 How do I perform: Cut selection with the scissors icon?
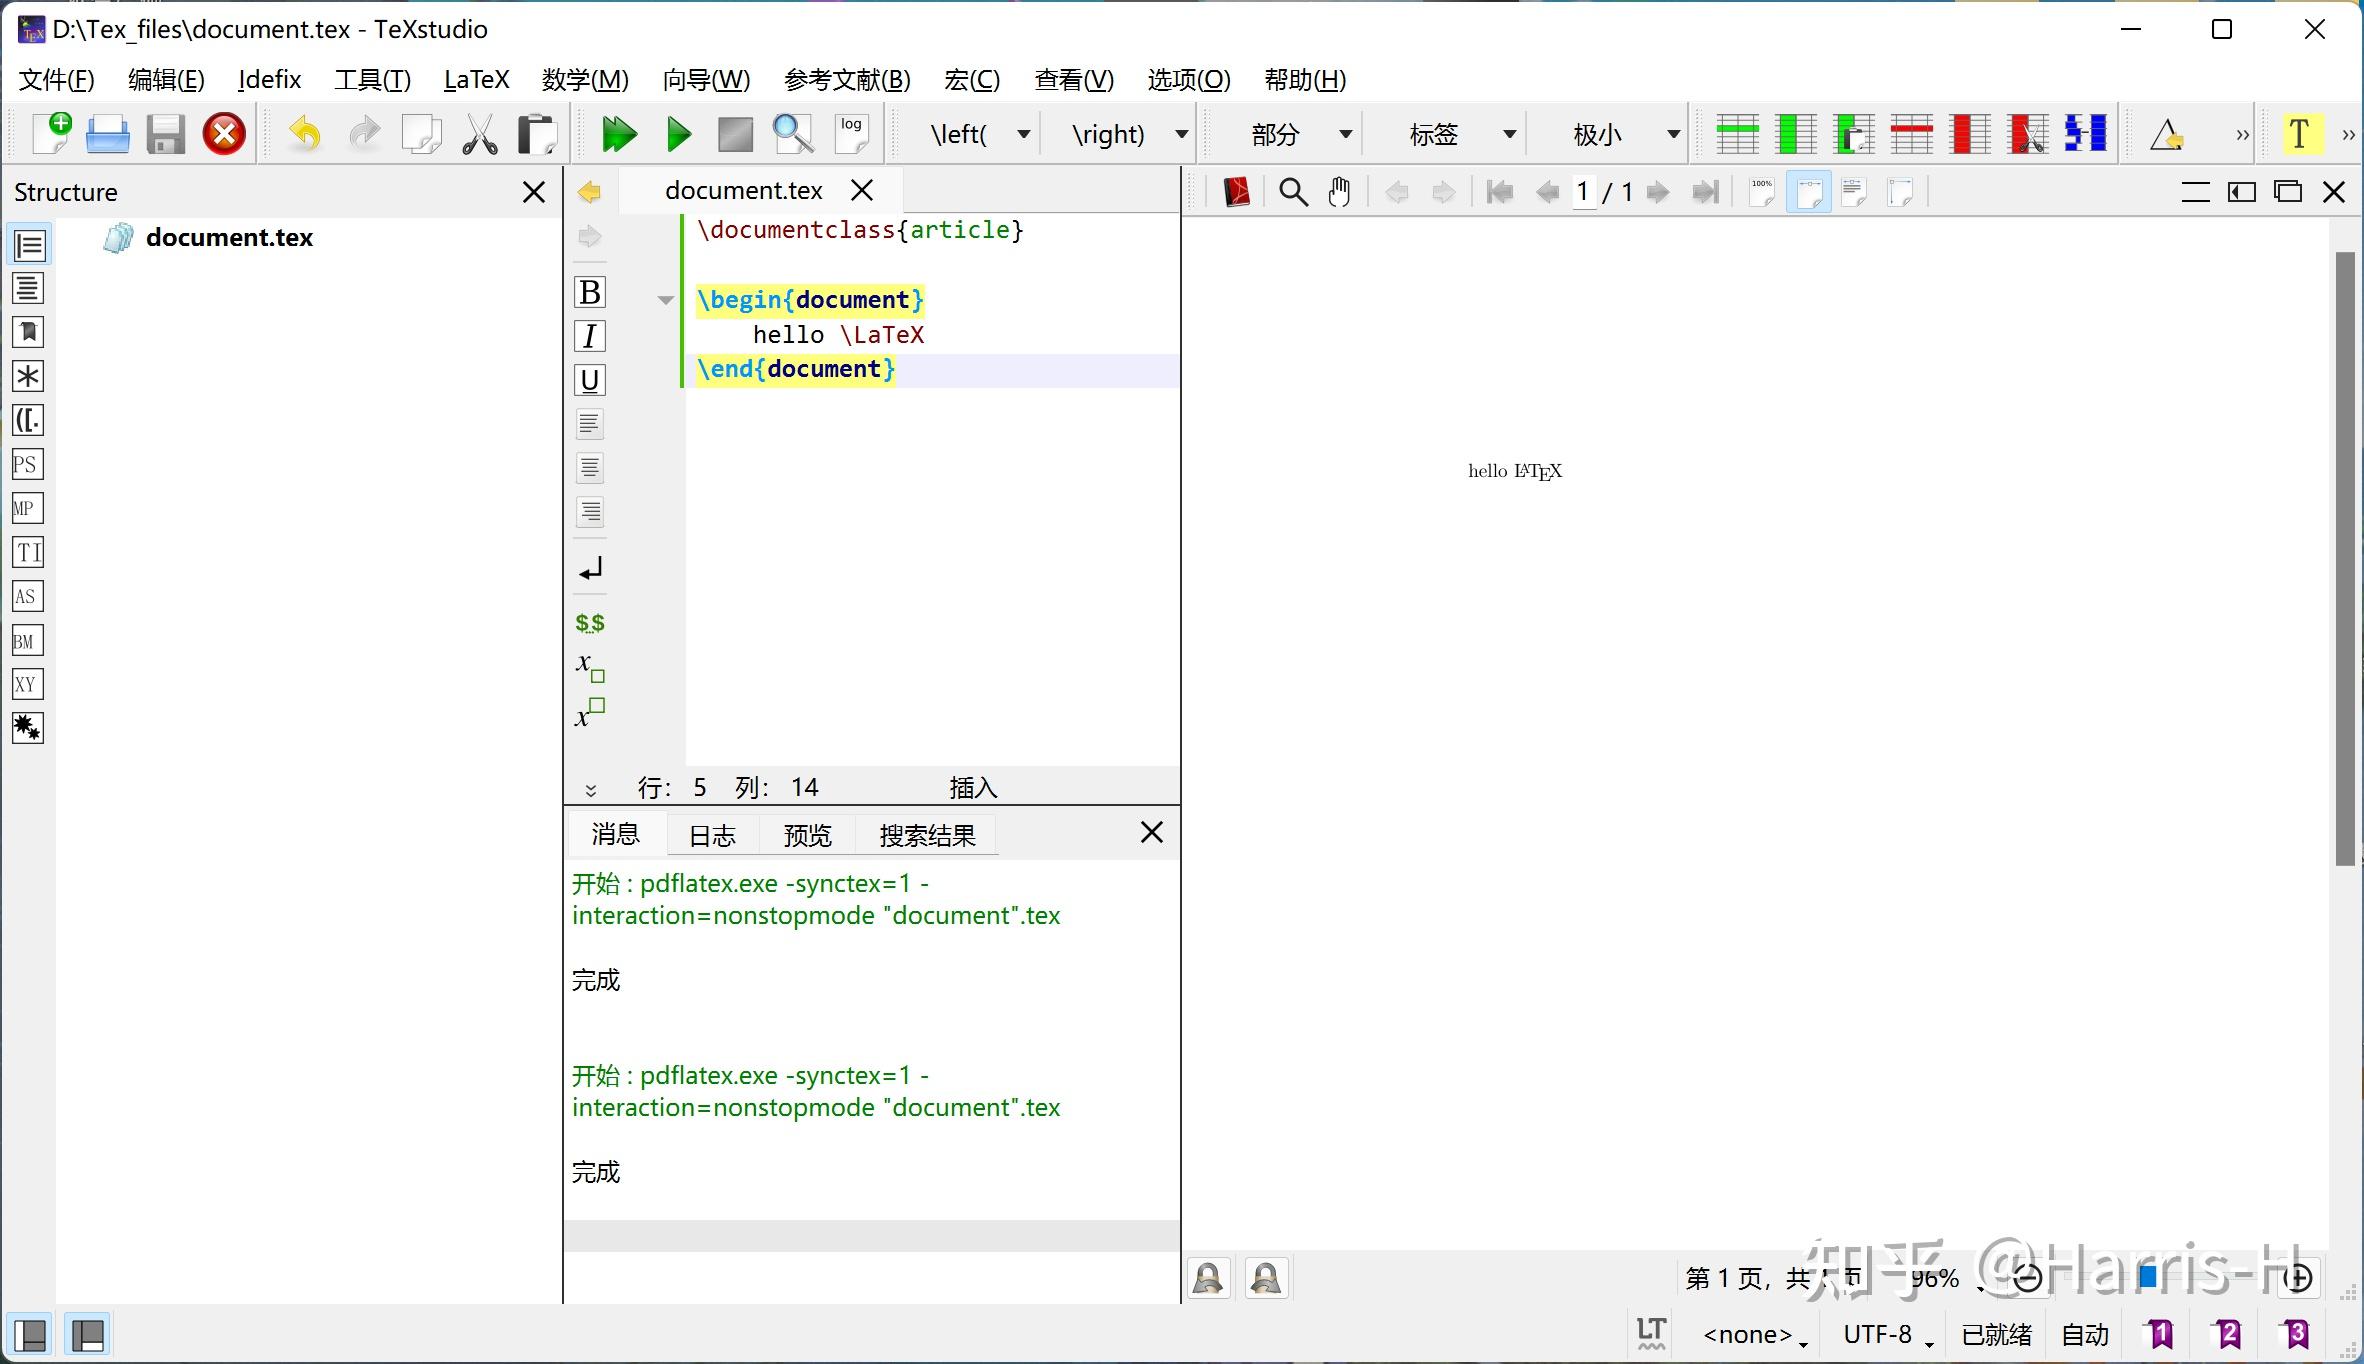click(x=480, y=133)
